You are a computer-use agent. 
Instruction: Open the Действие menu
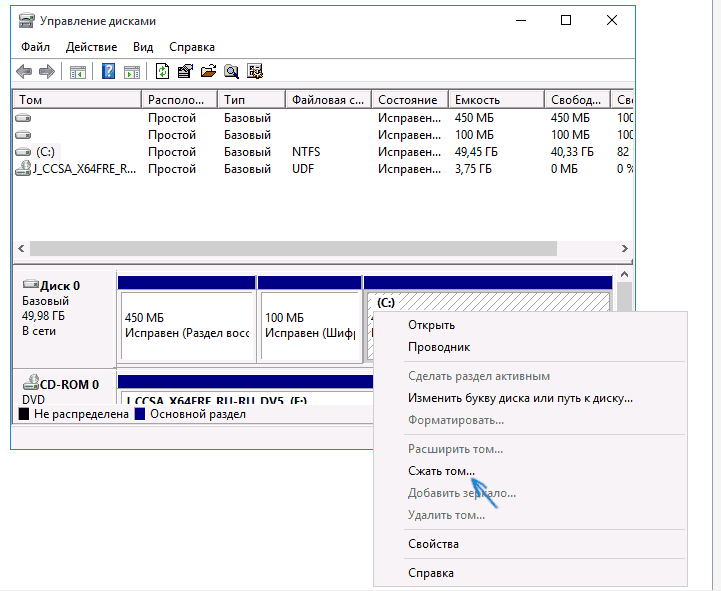(92, 47)
